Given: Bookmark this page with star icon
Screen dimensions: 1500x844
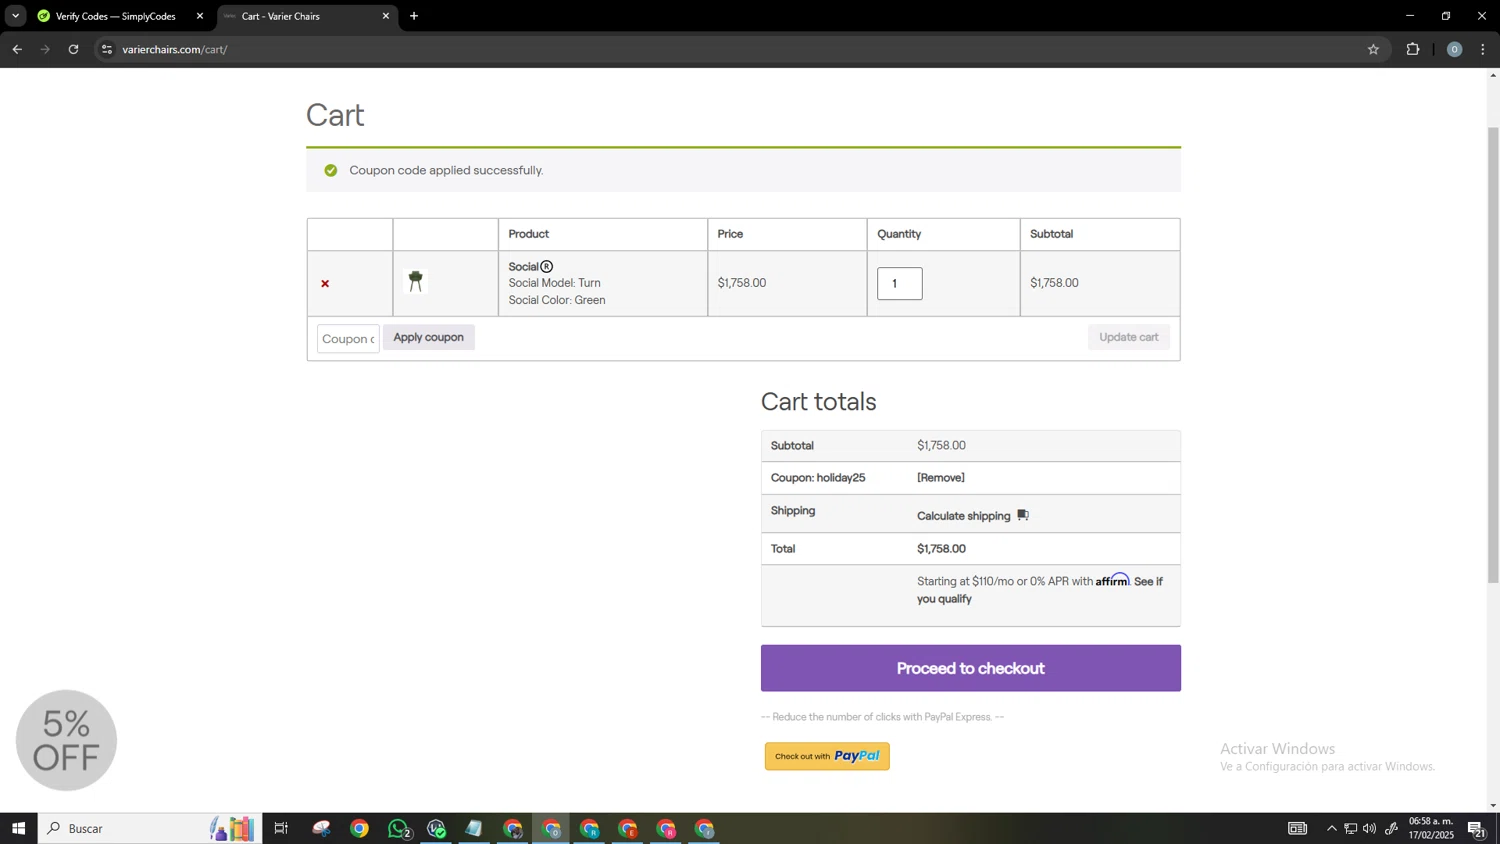Looking at the screenshot, I should [1373, 49].
